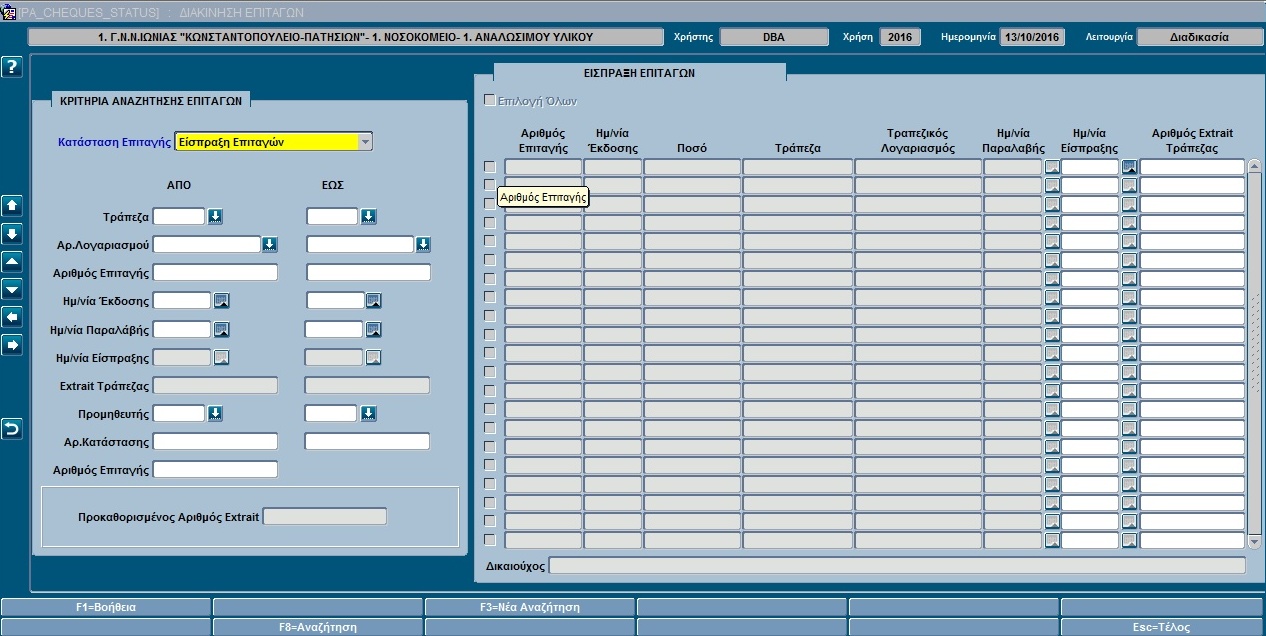Open calendar for Ημ/νία Παραλάβής ΑΠΟ
The image size is (1266, 636).
[222, 329]
